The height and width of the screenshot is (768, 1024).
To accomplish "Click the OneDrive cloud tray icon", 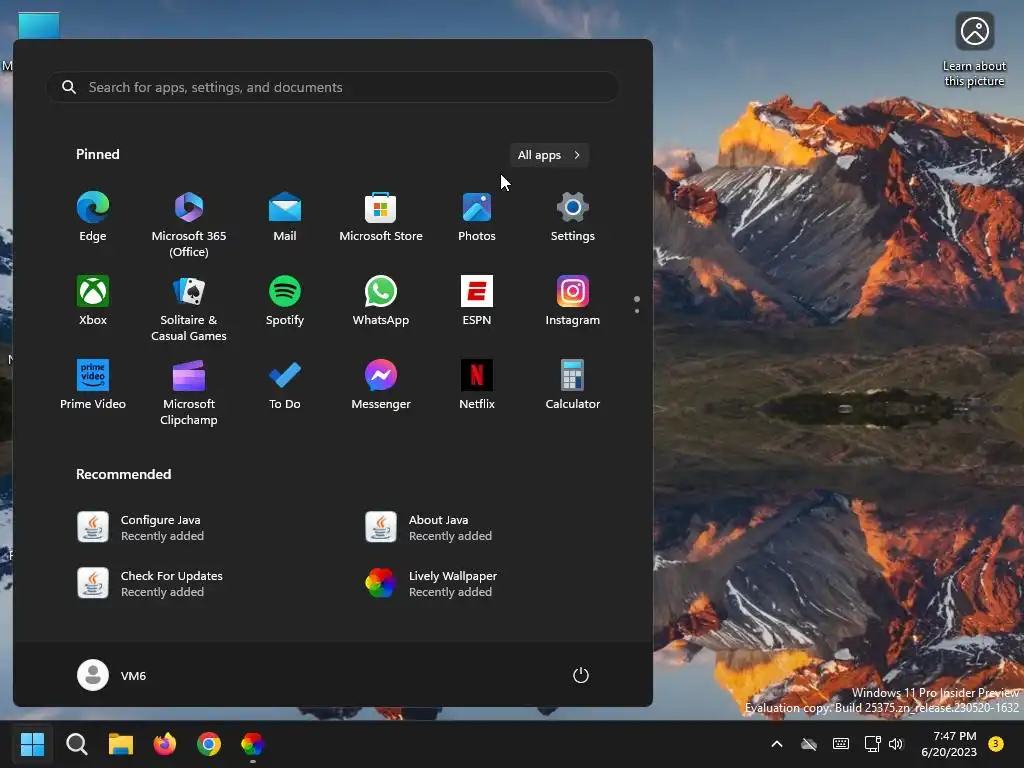I will coord(809,744).
